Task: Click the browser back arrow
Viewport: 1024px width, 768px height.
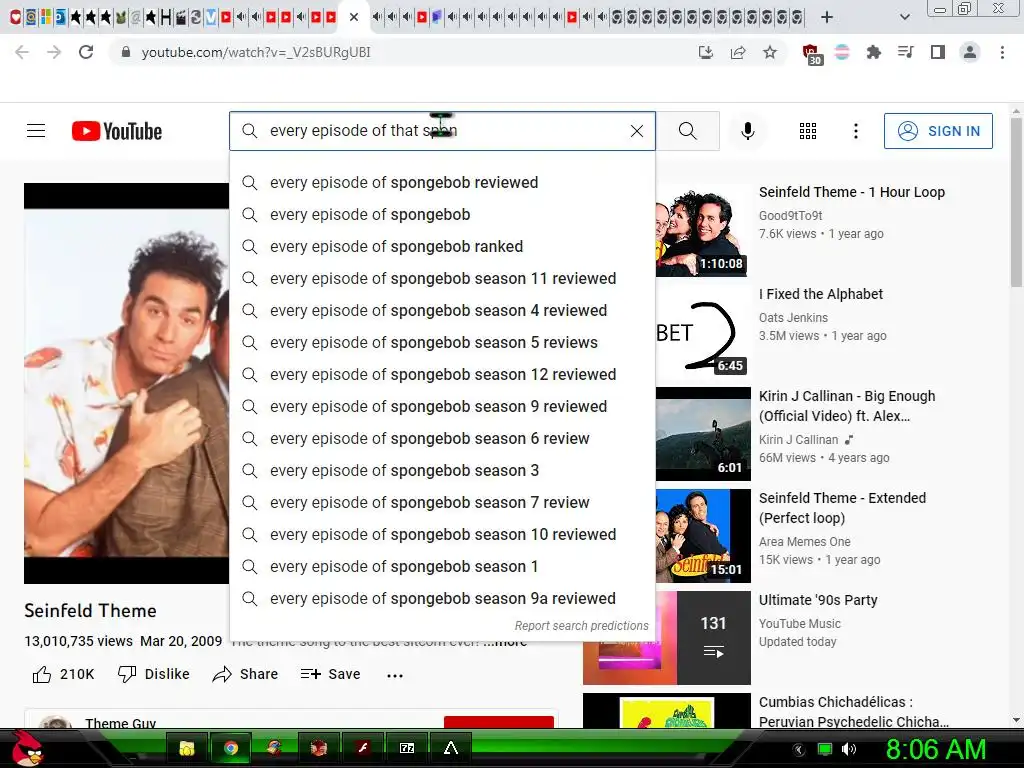Action: click(22, 52)
